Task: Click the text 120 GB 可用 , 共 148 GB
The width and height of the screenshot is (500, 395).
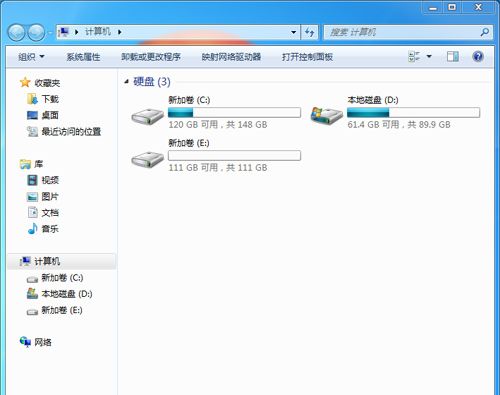Action: click(218, 125)
